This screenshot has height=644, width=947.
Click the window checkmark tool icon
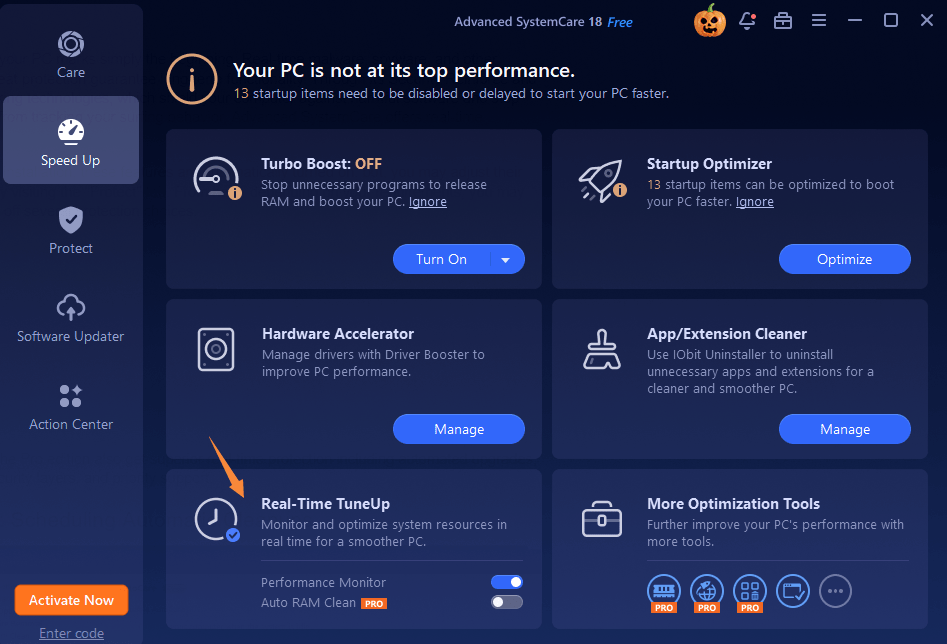[792, 591]
